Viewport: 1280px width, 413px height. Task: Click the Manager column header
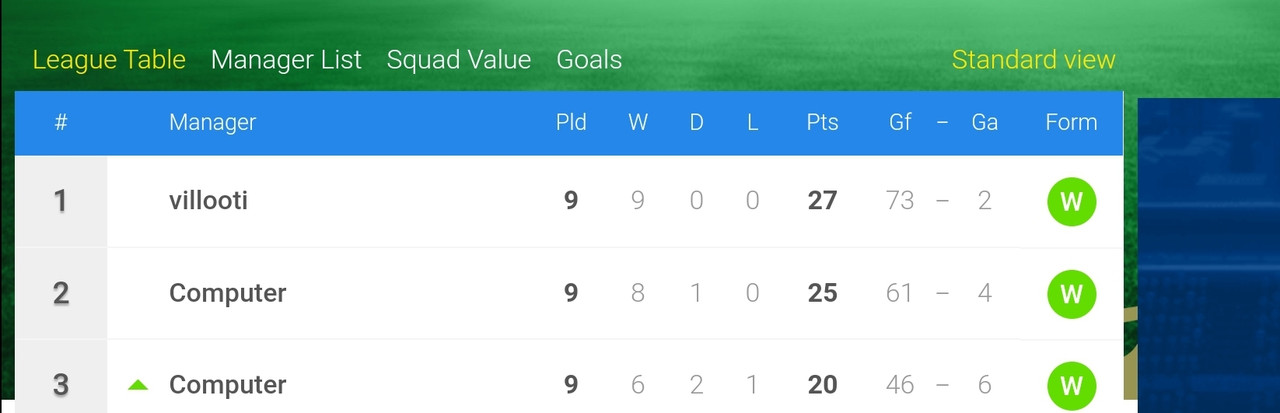[212, 123]
